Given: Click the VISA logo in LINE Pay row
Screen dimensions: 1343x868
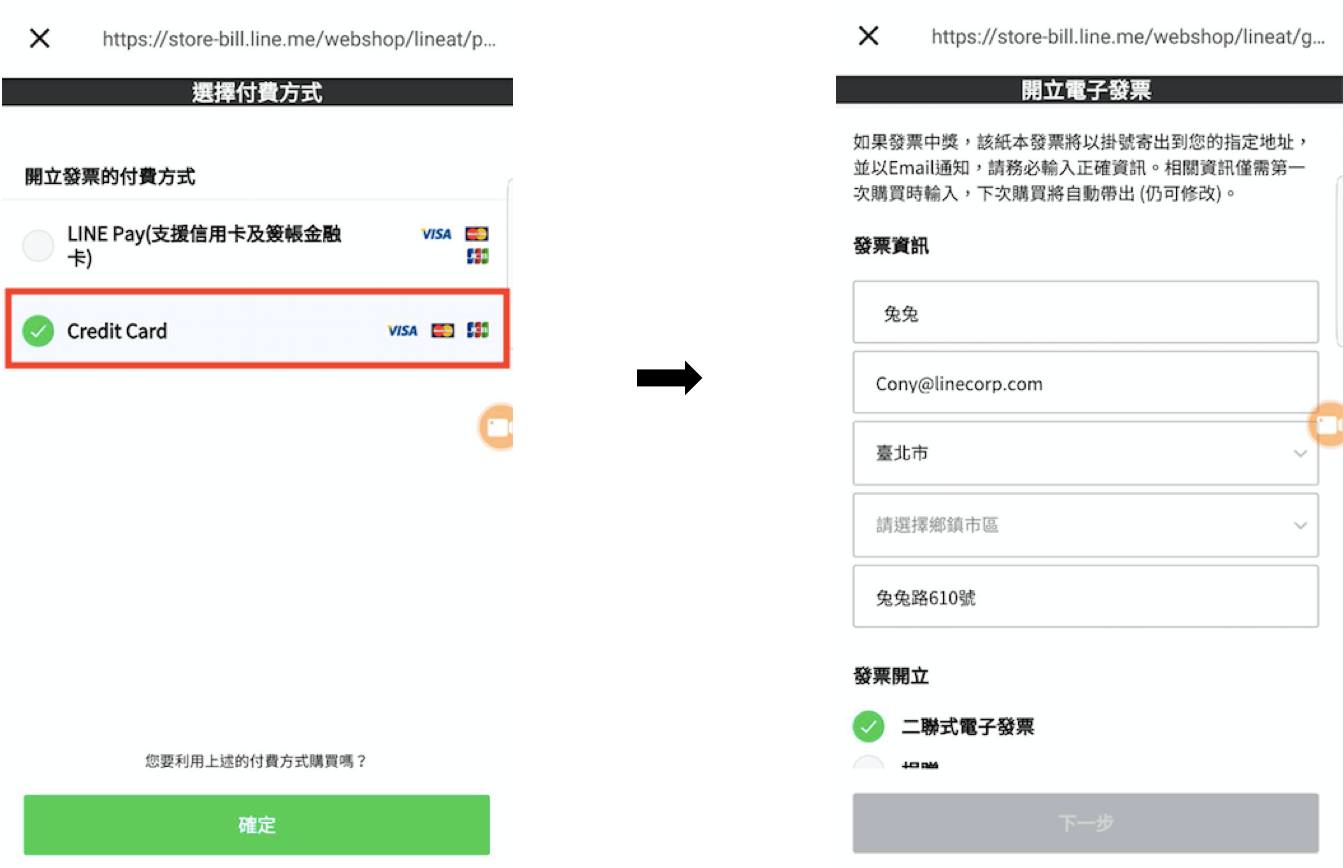Looking at the screenshot, I should coord(437,234).
